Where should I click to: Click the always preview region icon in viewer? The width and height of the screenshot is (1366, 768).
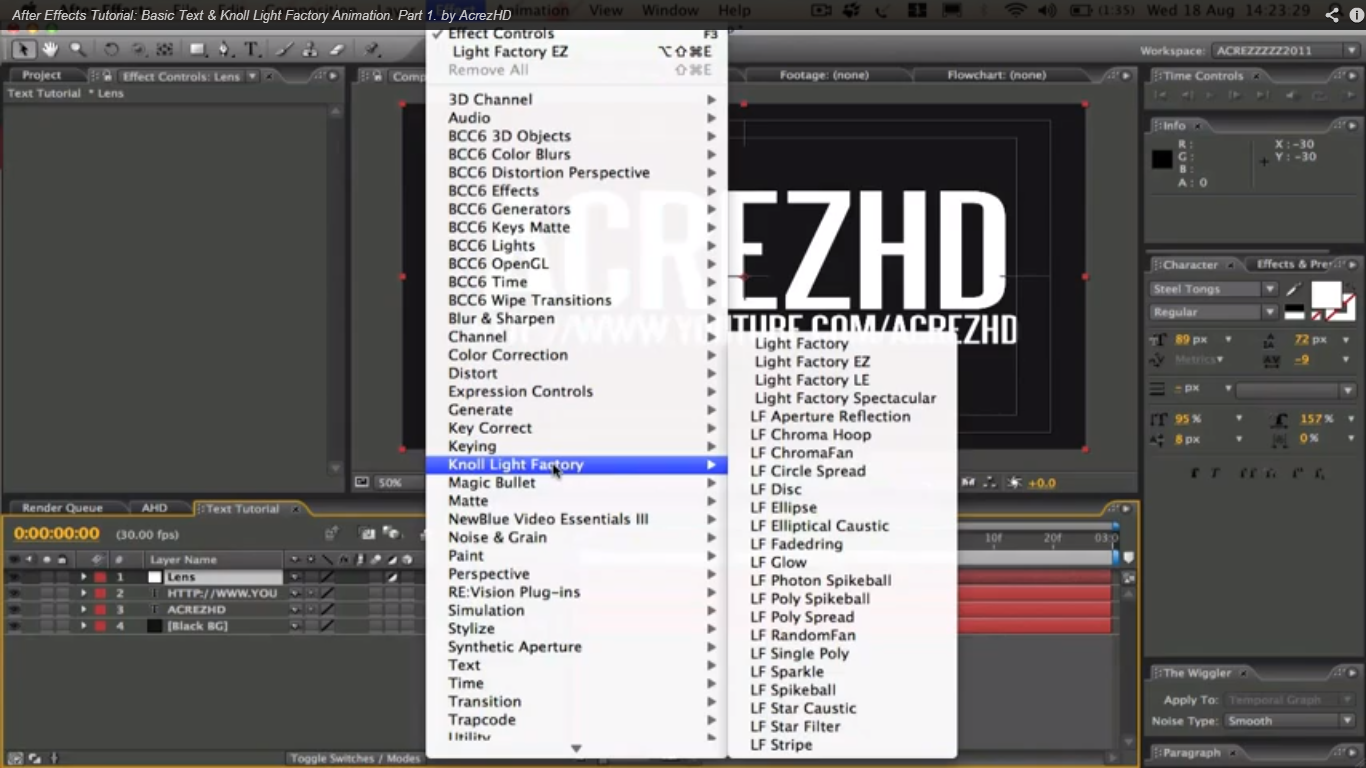[x=362, y=482]
